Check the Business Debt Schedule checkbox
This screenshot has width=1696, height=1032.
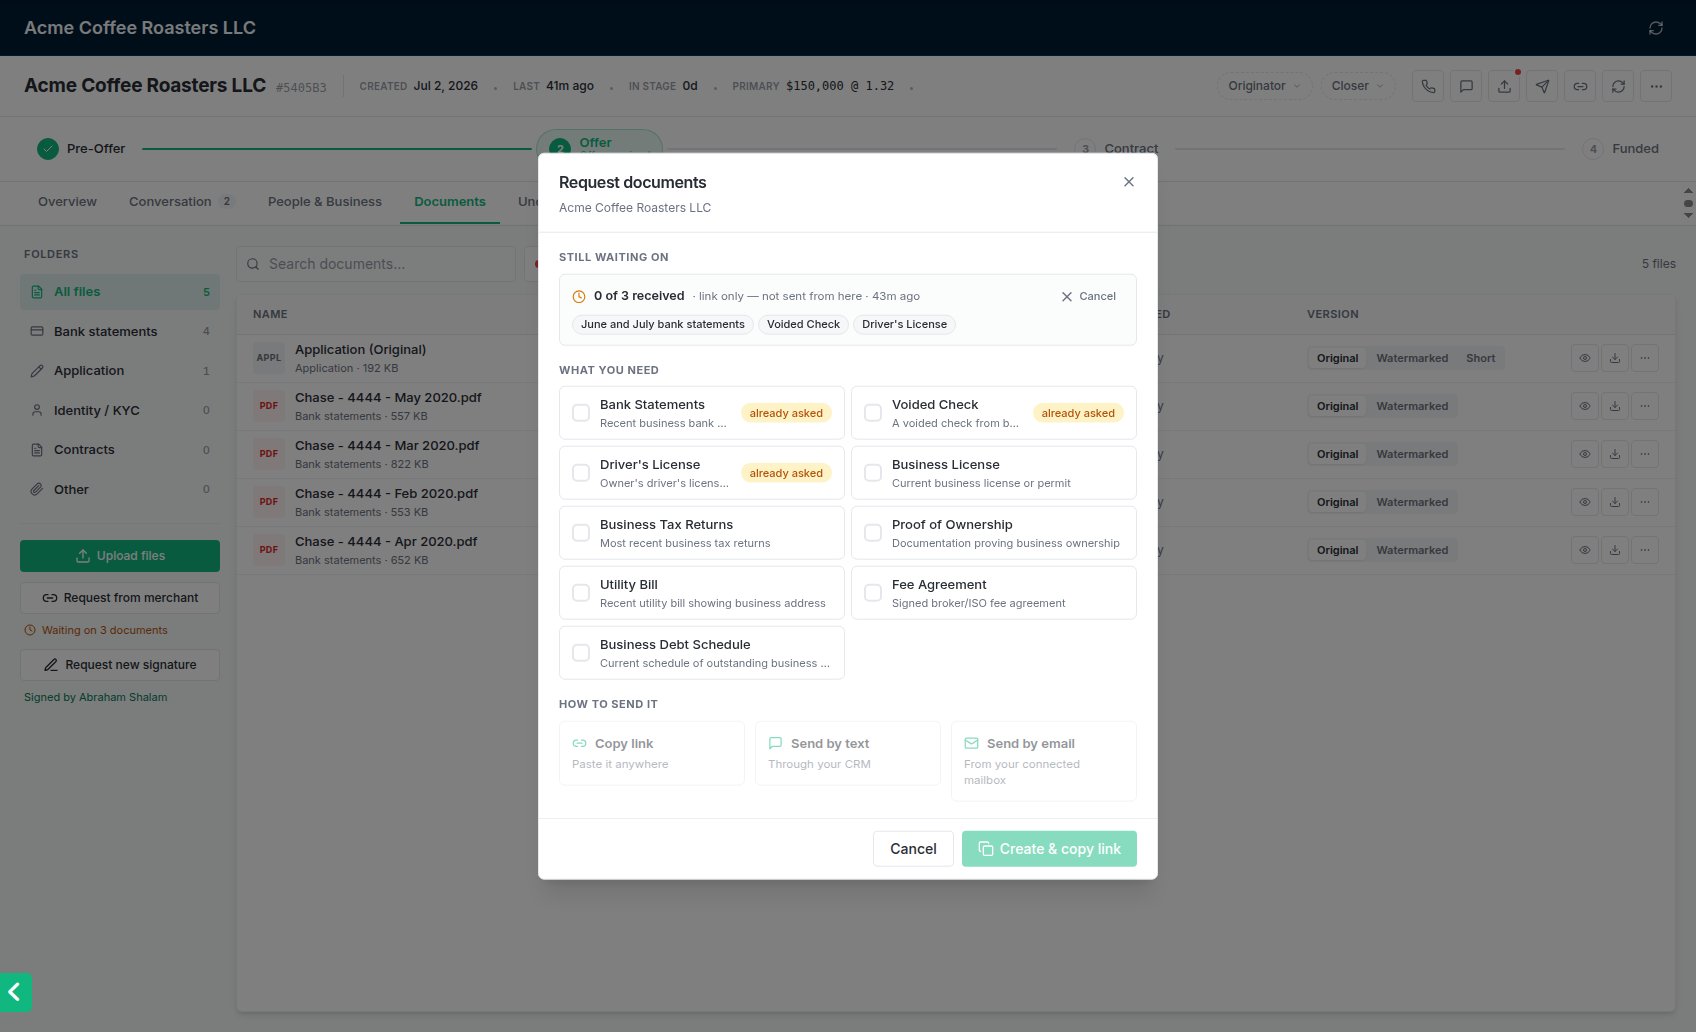click(x=580, y=653)
